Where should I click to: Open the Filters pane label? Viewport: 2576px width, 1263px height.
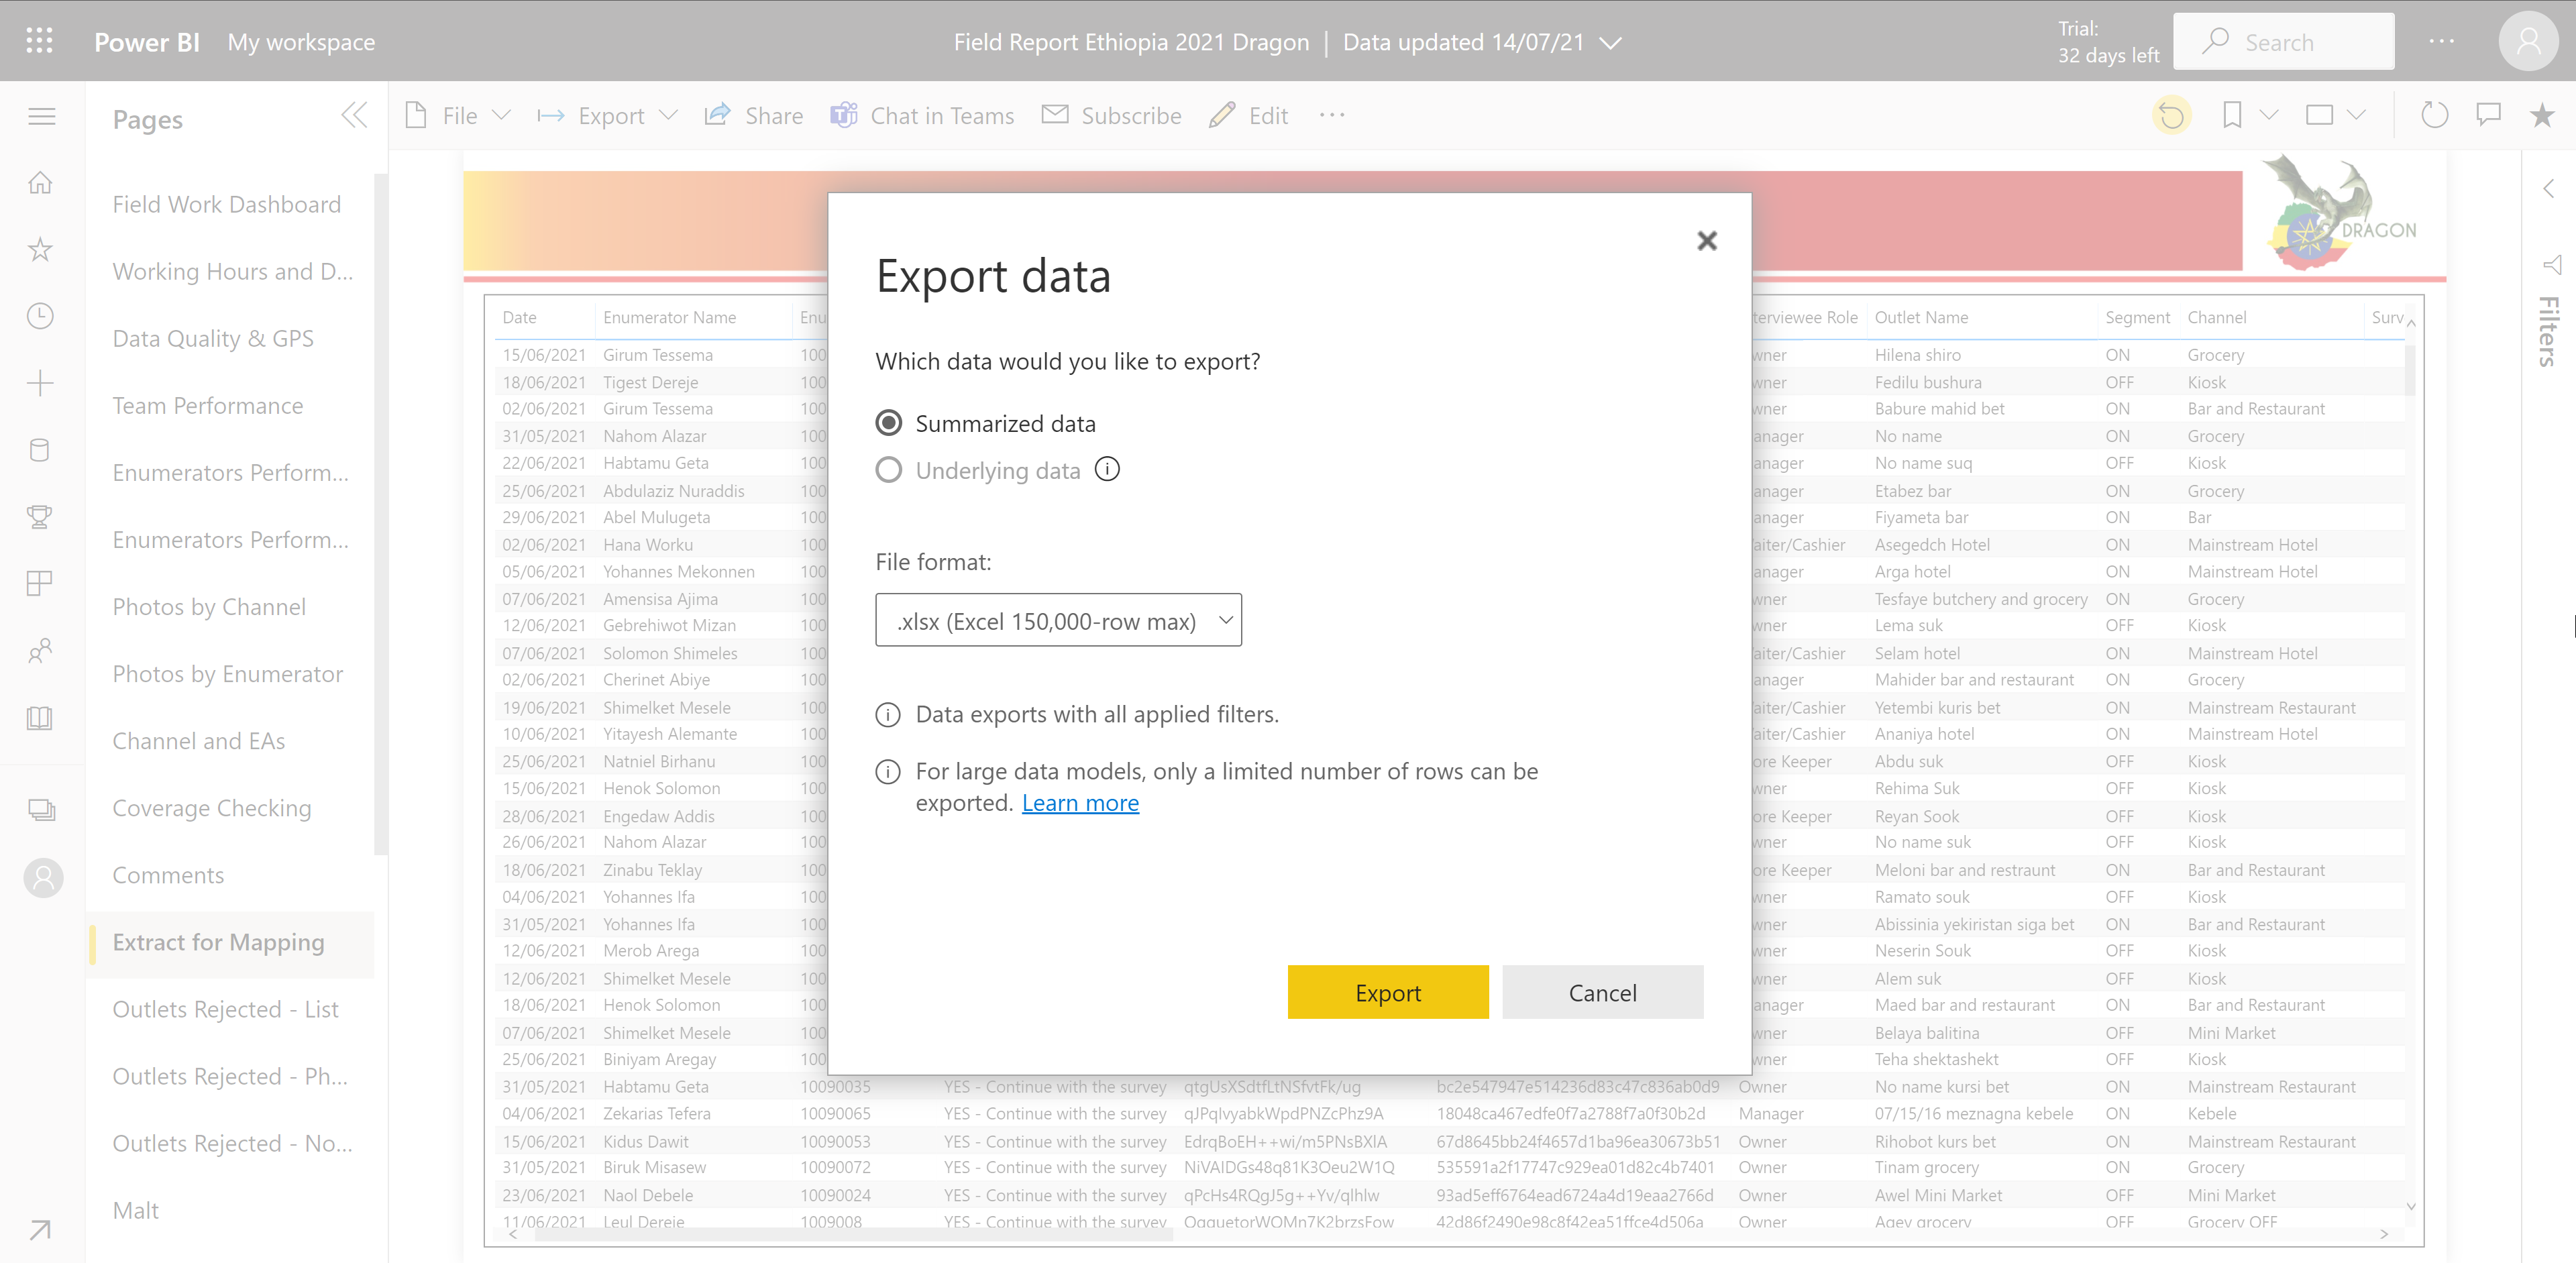[2548, 331]
